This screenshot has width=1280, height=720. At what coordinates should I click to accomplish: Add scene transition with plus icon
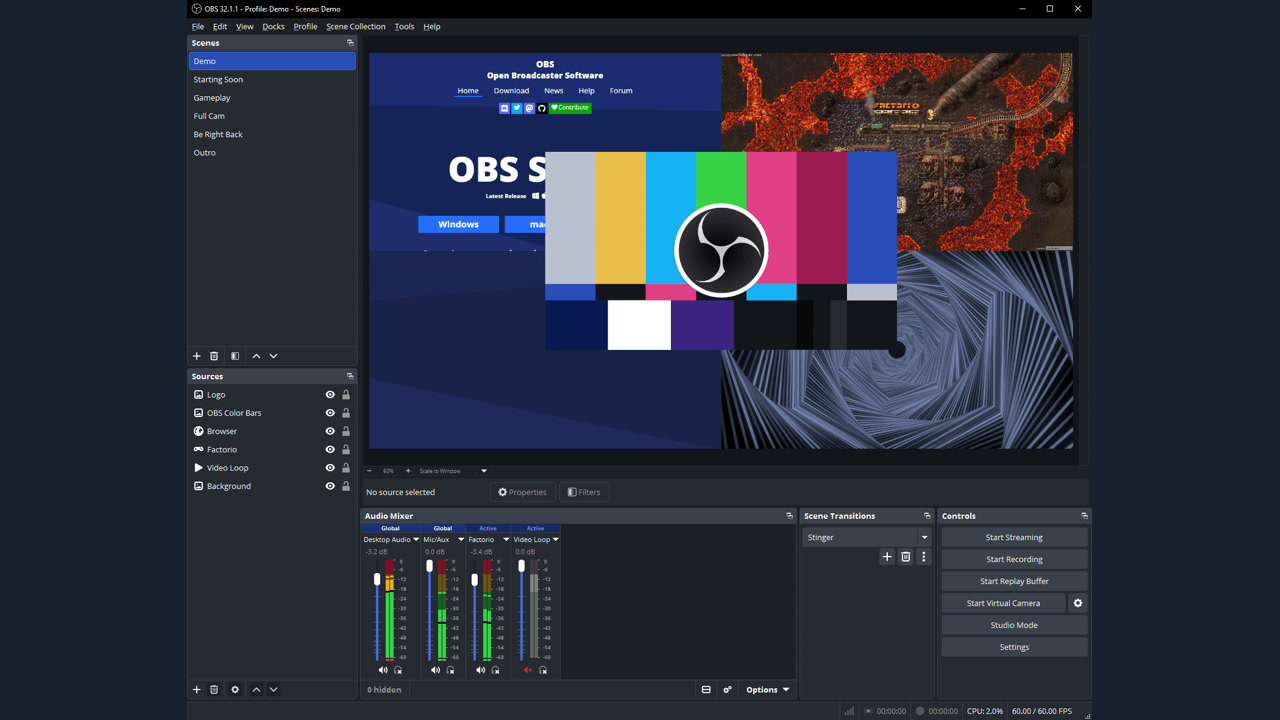[887, 557]
